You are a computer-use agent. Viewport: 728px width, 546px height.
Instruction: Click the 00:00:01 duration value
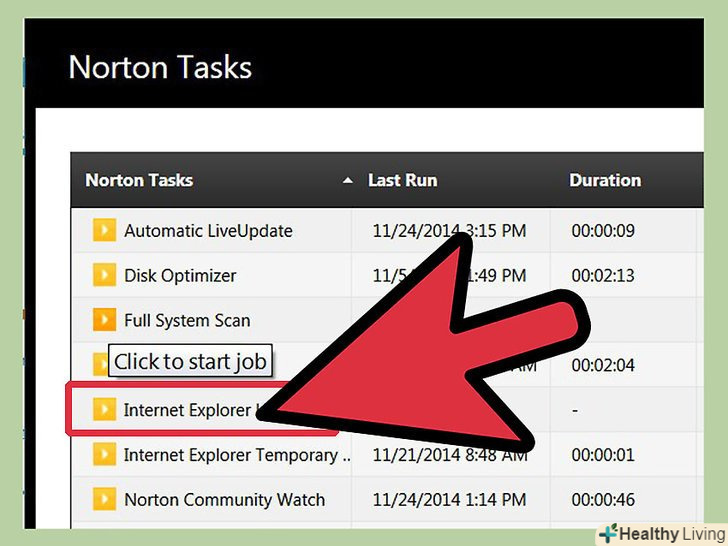click(x=603, y=455)
